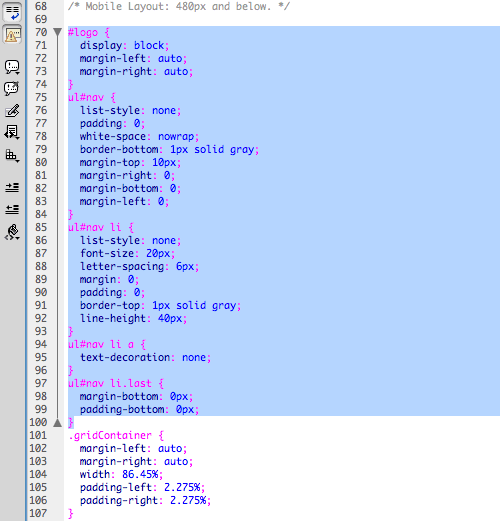500x521 pixels.
Task: Collapse selection using the top triangle at line 70
Action: click(x=58, y=32)
